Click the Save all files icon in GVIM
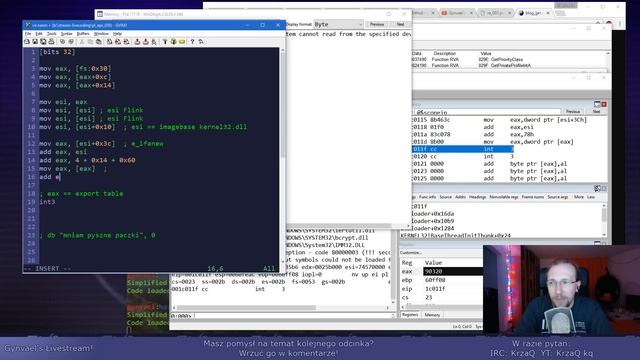This screenshot has width=640, height=360. coord(43,42)
